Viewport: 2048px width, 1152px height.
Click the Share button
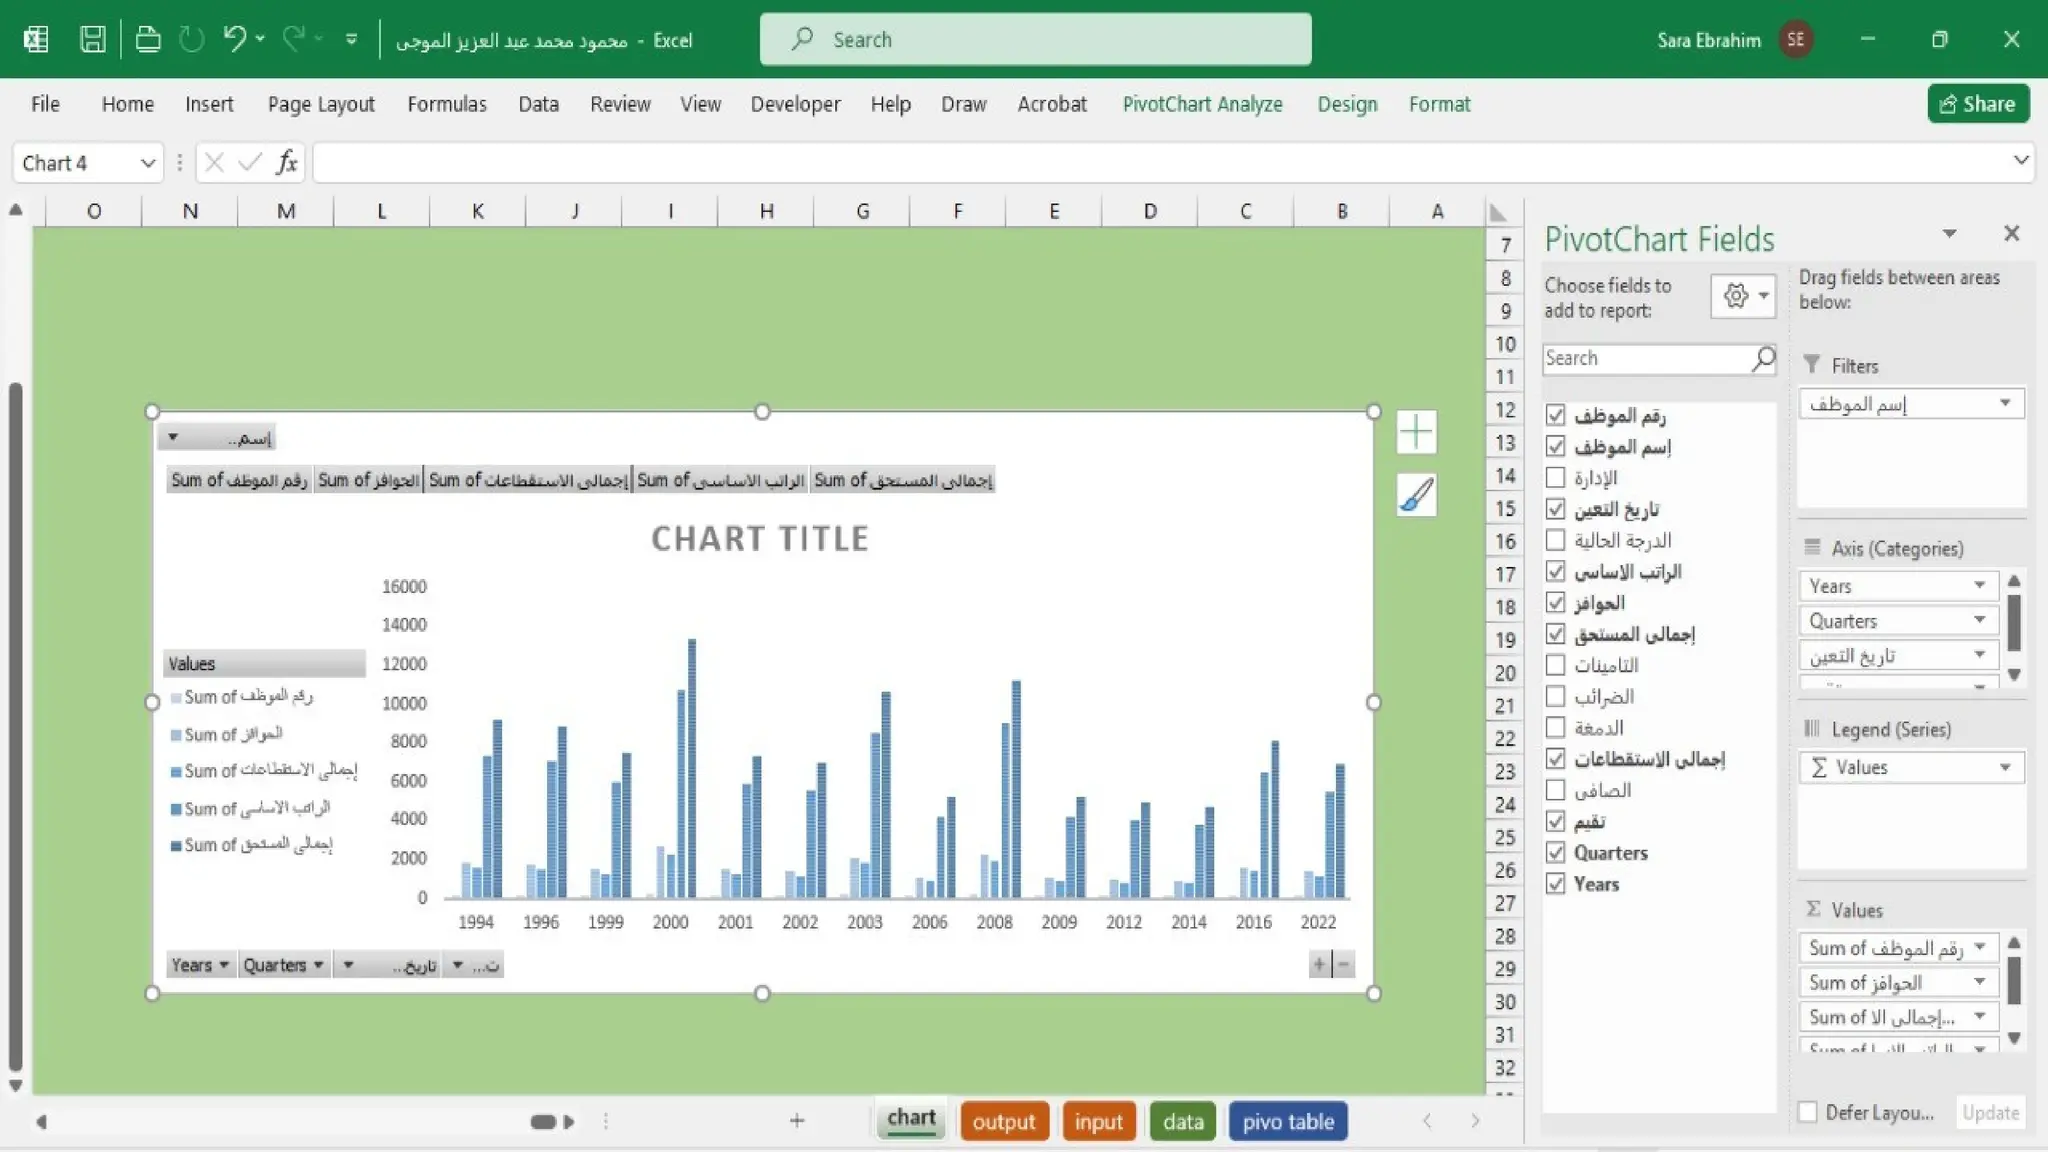(1977, 104)
